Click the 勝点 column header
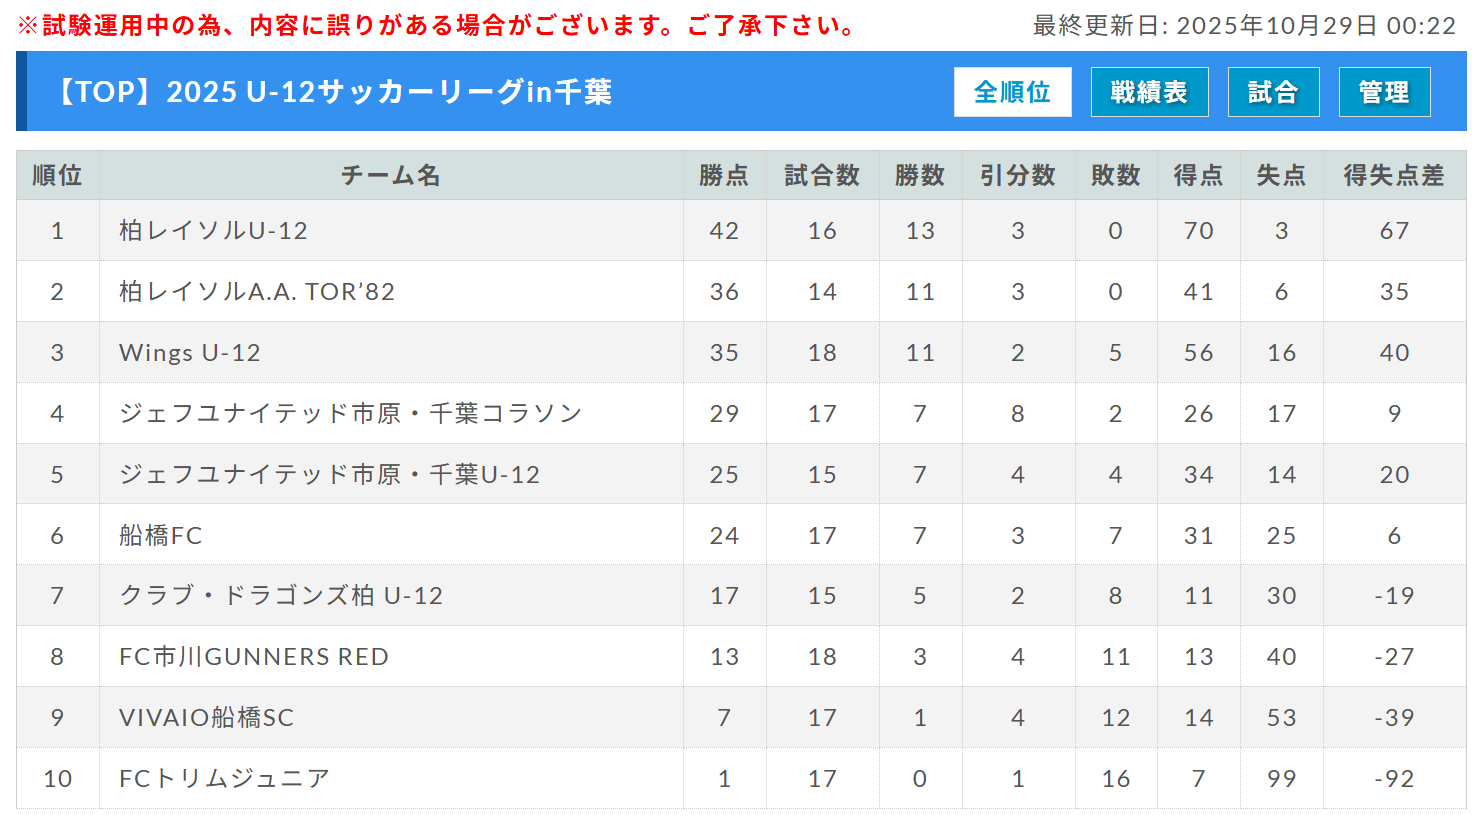The image size is (1472, 819). point(724,176)
